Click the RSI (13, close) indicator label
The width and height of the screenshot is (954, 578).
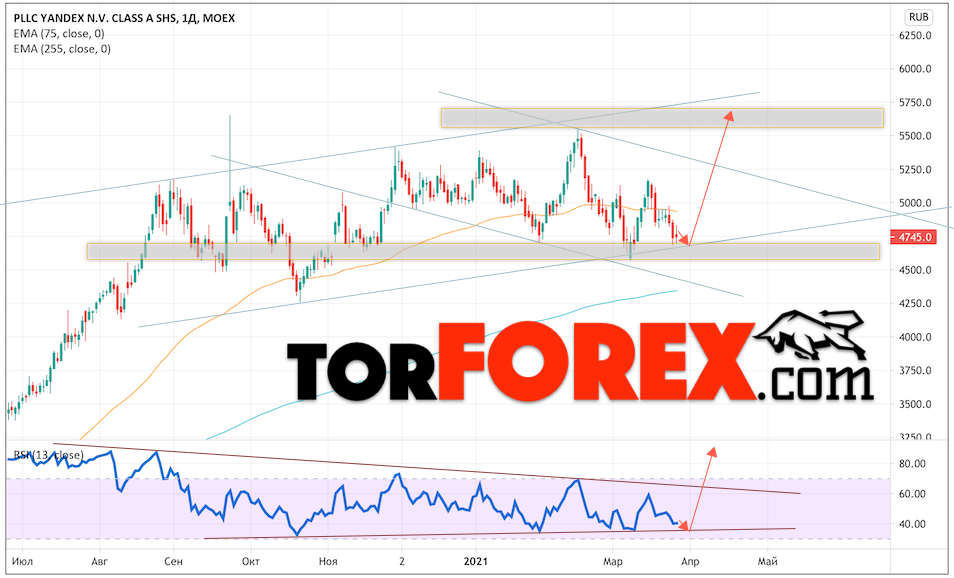pos(49,455)
